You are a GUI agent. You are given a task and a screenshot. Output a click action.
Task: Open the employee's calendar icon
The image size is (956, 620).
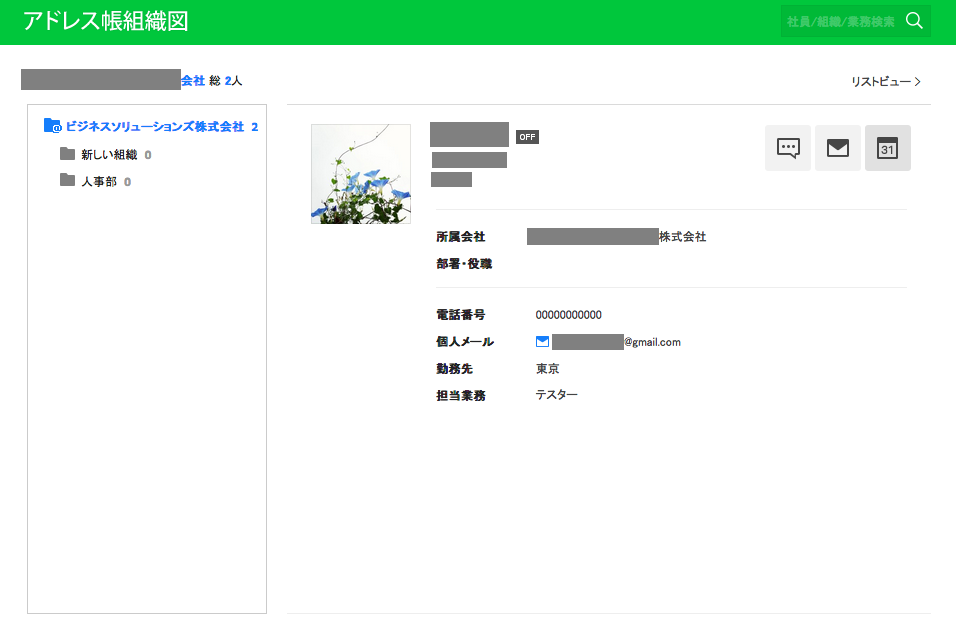[x=887, y=148]
